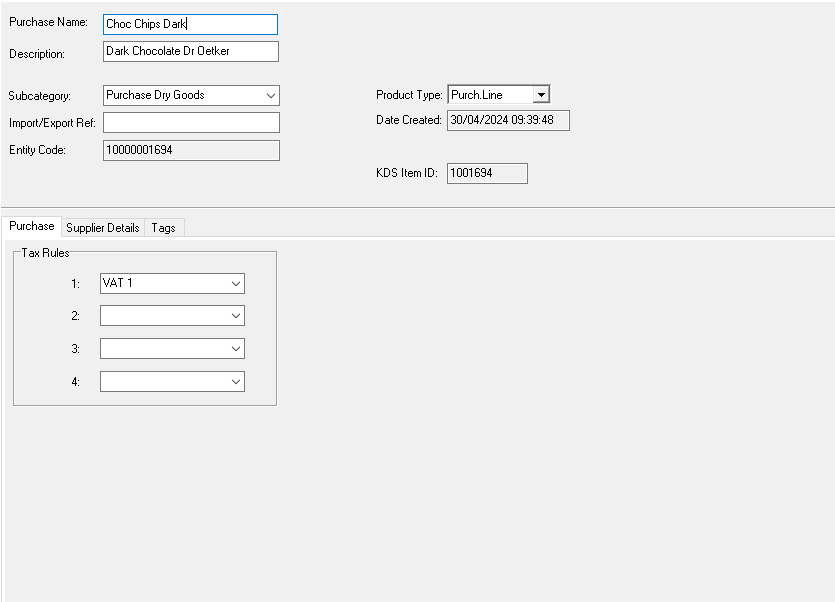Open the Subcategory dropdown
This screenshot has height=602, width=835.
coord(191,95)
